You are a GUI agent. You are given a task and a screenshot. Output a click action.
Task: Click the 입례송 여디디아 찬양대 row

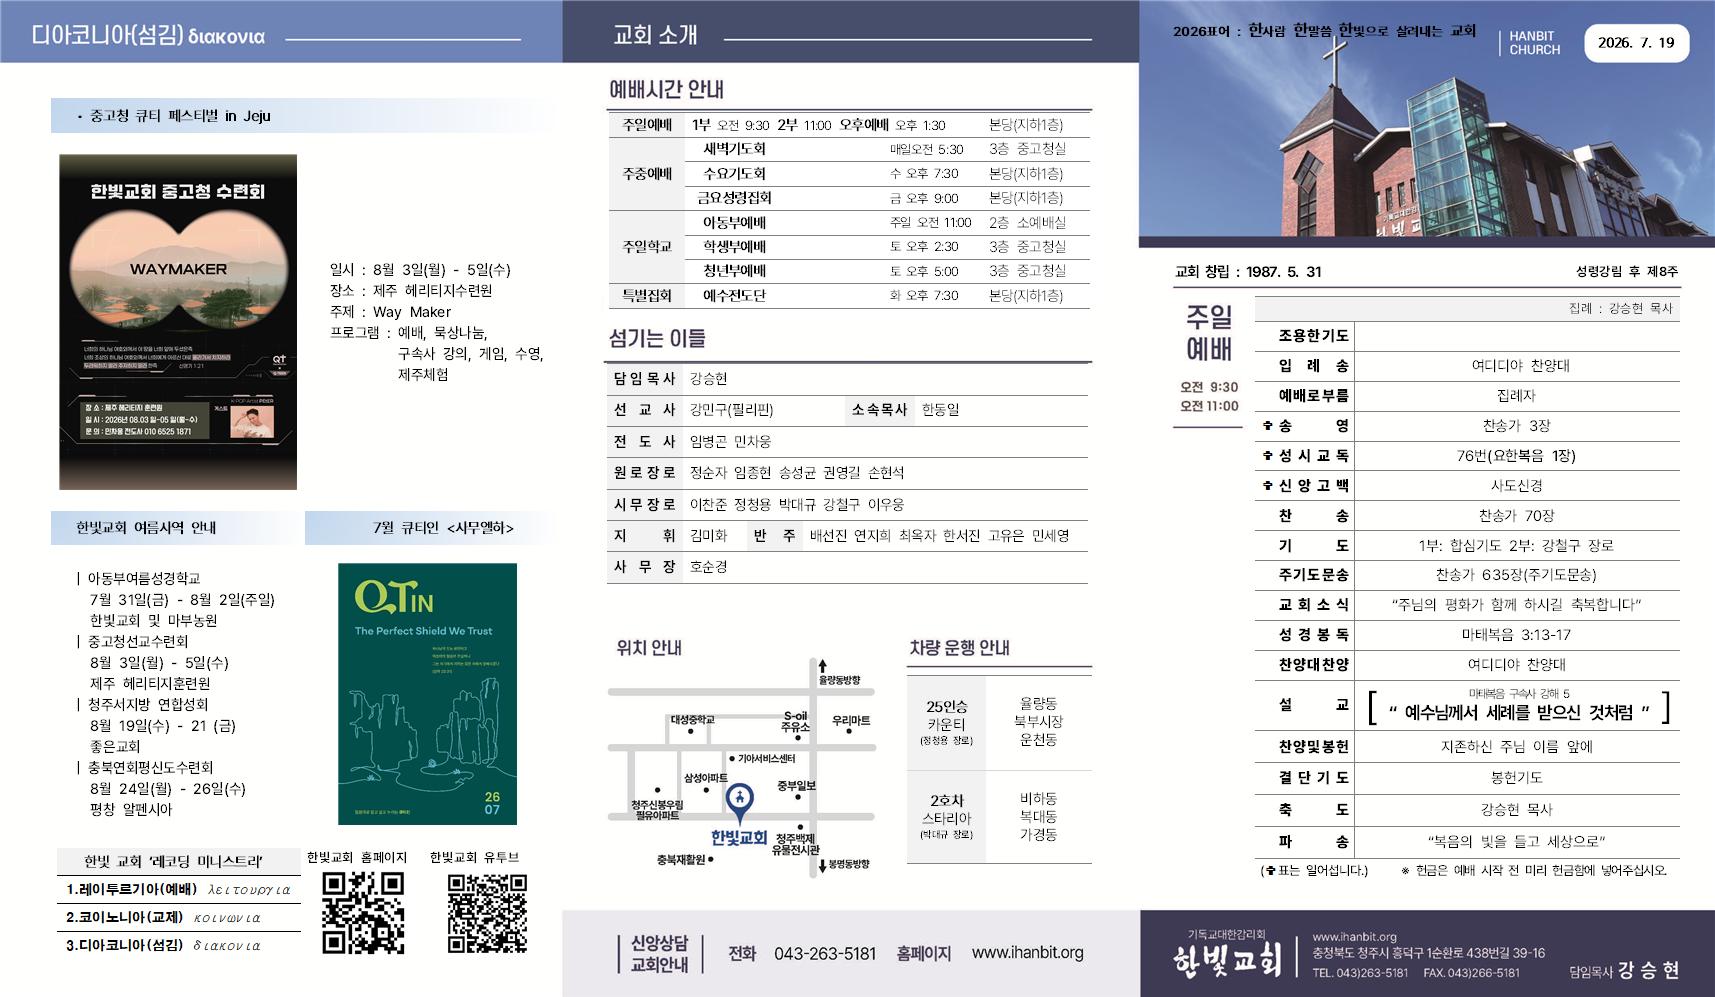click(1467, 366)
